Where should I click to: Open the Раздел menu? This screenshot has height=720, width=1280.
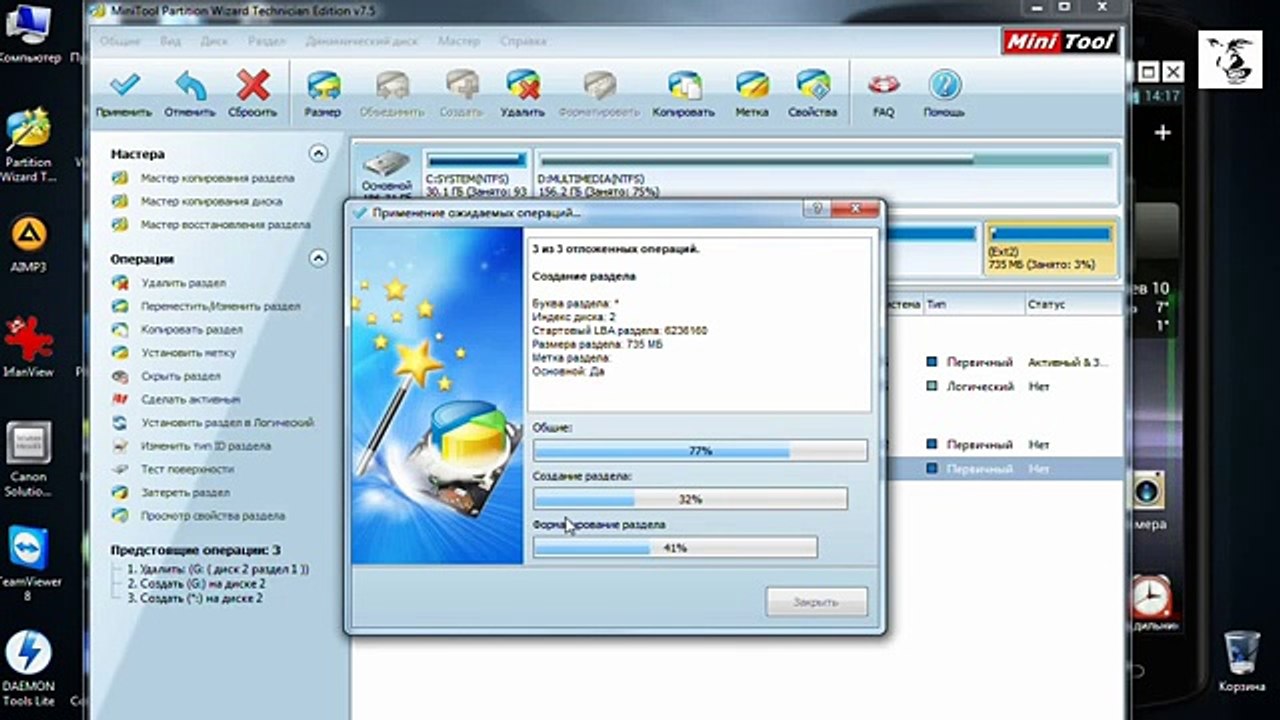pyautogui.click(x=267, y=41)
